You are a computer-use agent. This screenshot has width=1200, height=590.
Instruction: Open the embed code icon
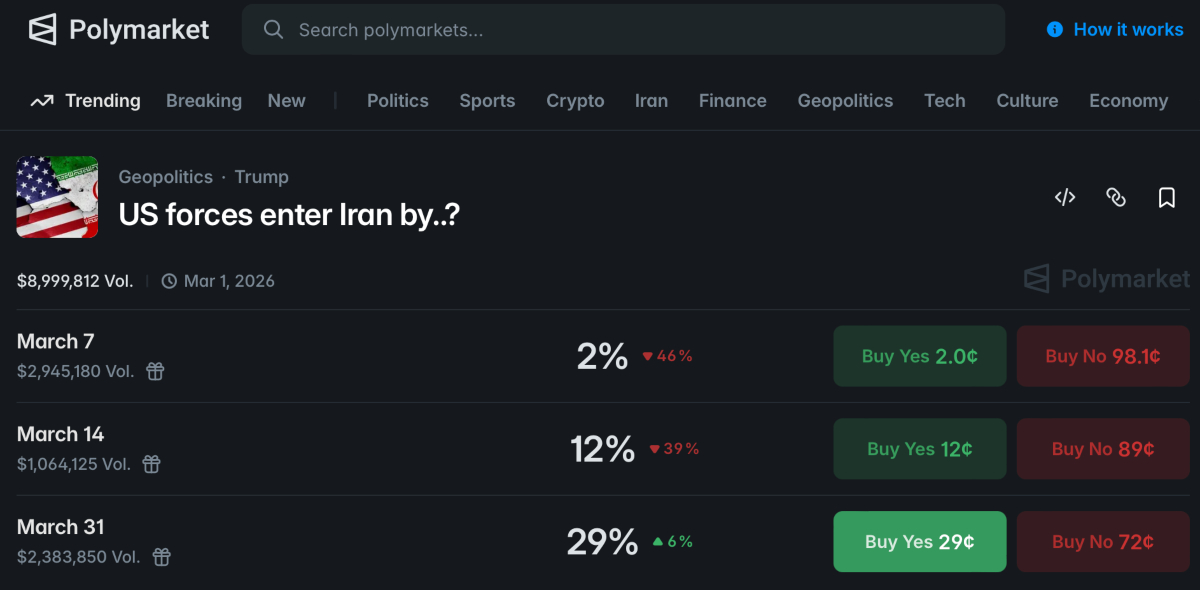click(1065, 198)
